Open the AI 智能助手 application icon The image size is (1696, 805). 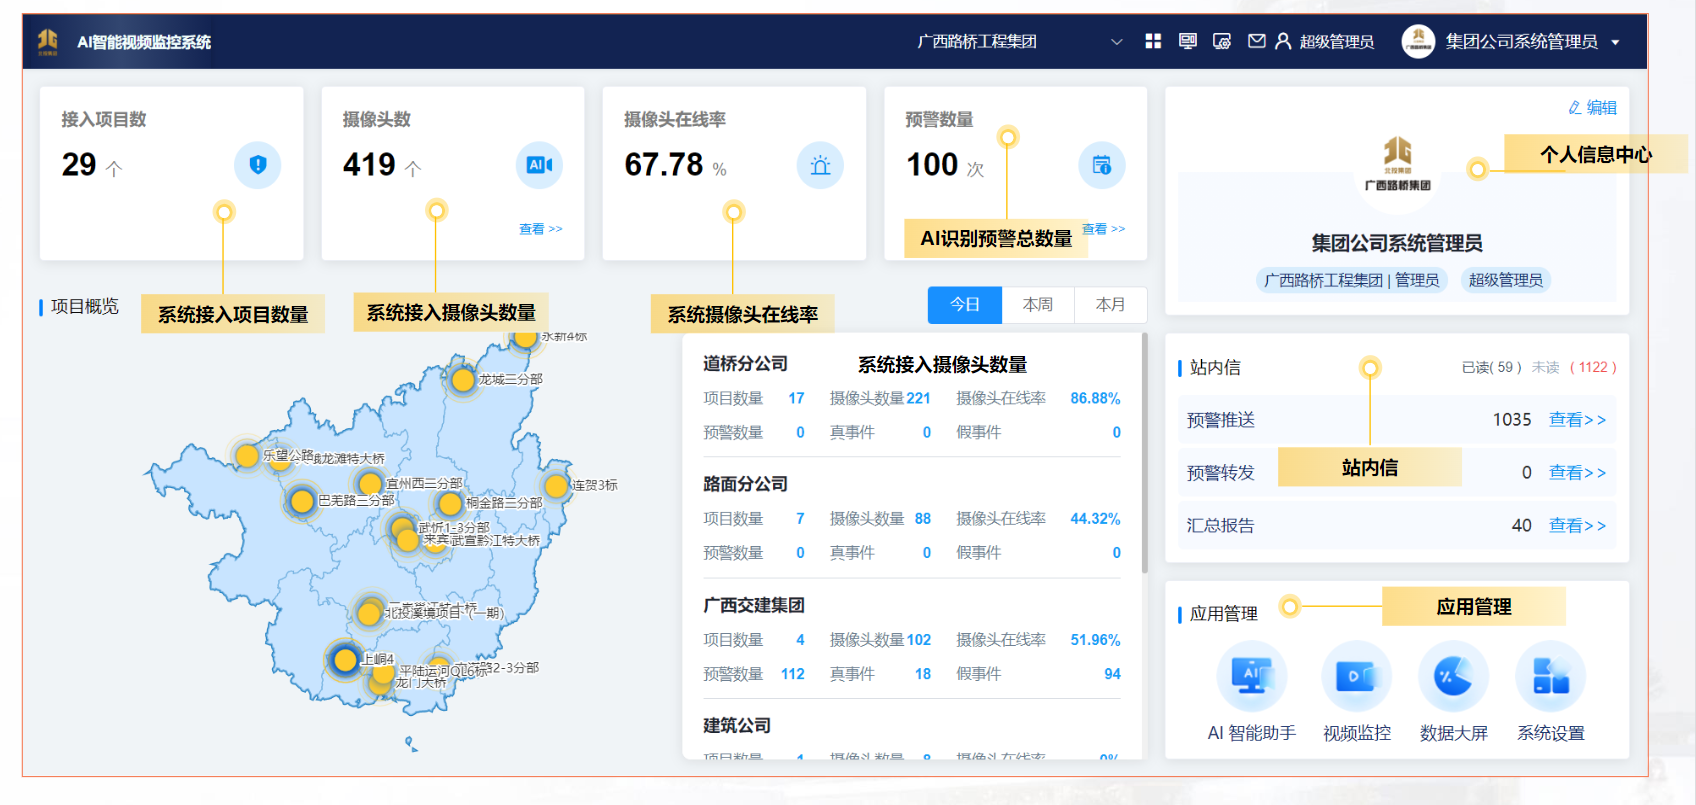coord(1251,677)
